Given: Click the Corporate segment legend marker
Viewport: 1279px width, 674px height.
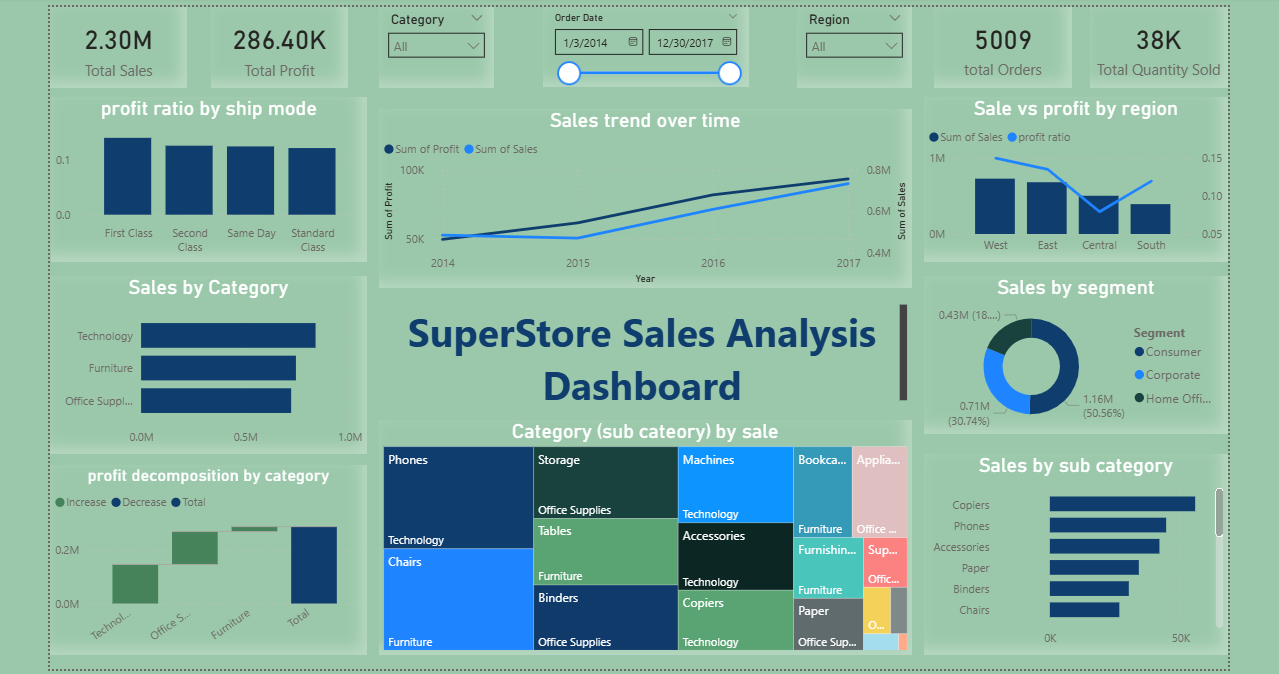Looking at the screenshot, I should (1139, 375).
